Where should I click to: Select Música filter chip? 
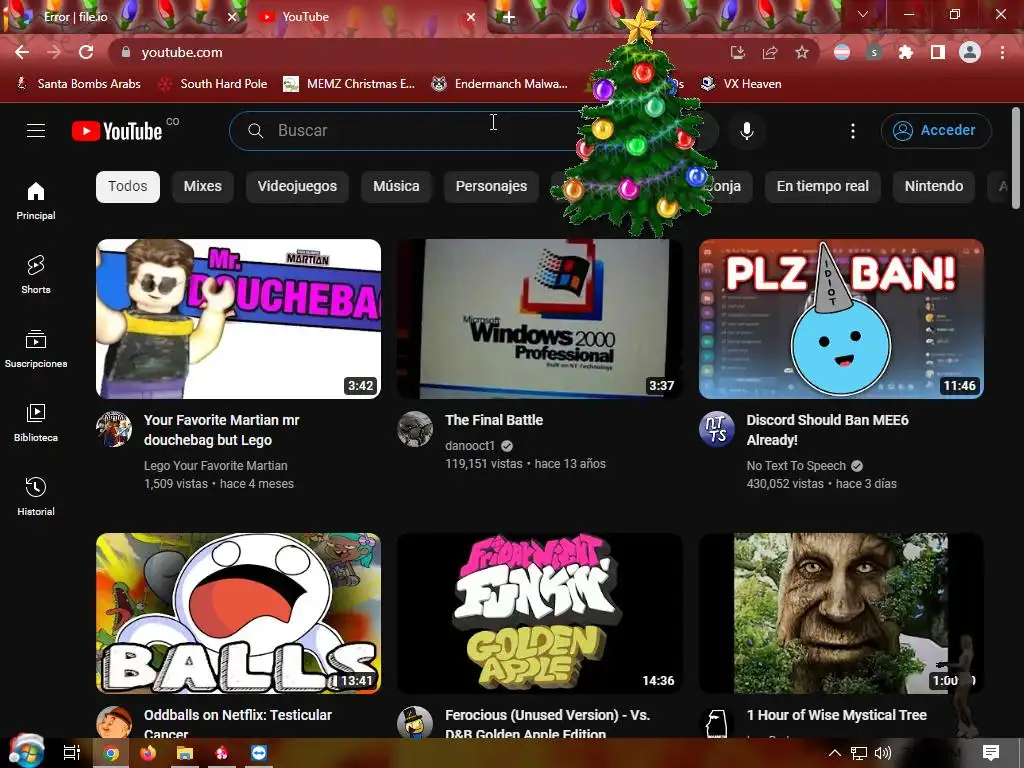pyautogui.click(x=396, y=187)
